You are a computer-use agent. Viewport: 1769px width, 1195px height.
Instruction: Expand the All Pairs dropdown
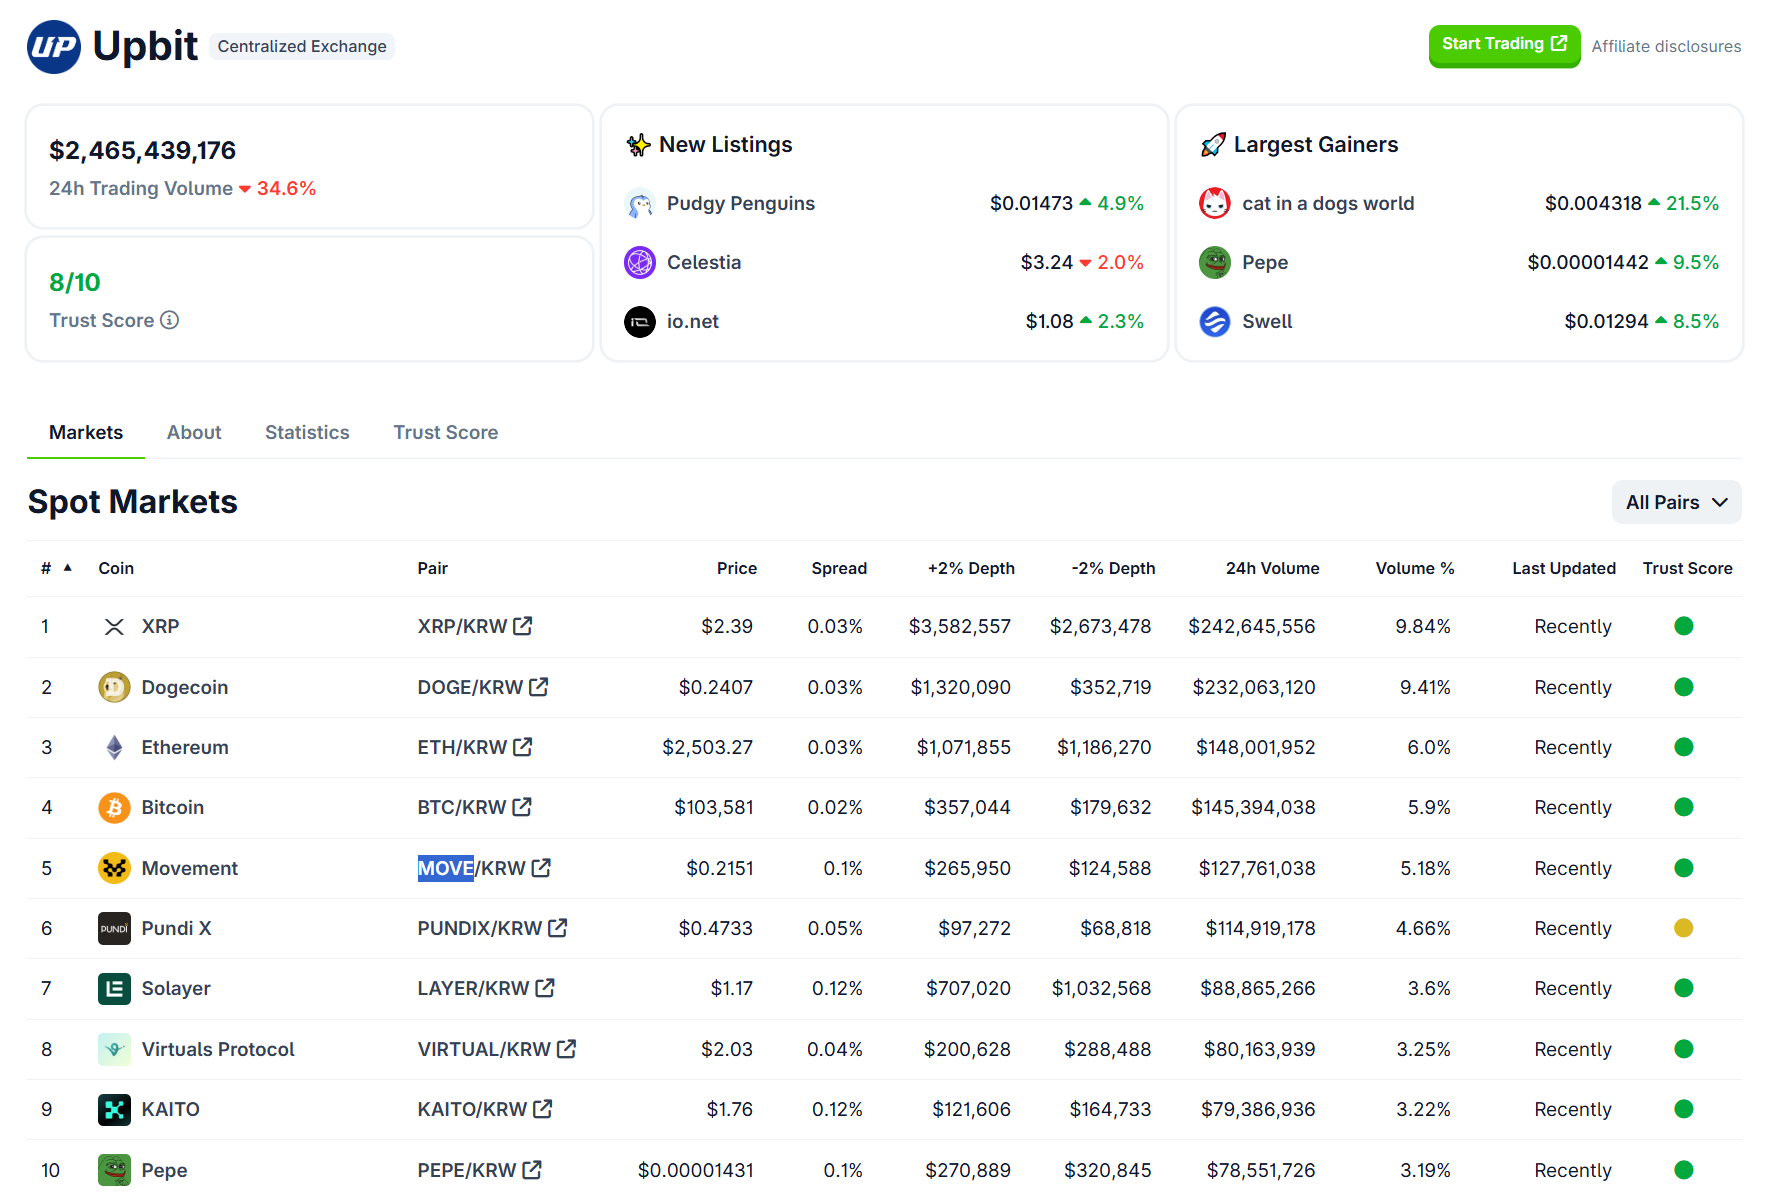tap(1676, 502)
